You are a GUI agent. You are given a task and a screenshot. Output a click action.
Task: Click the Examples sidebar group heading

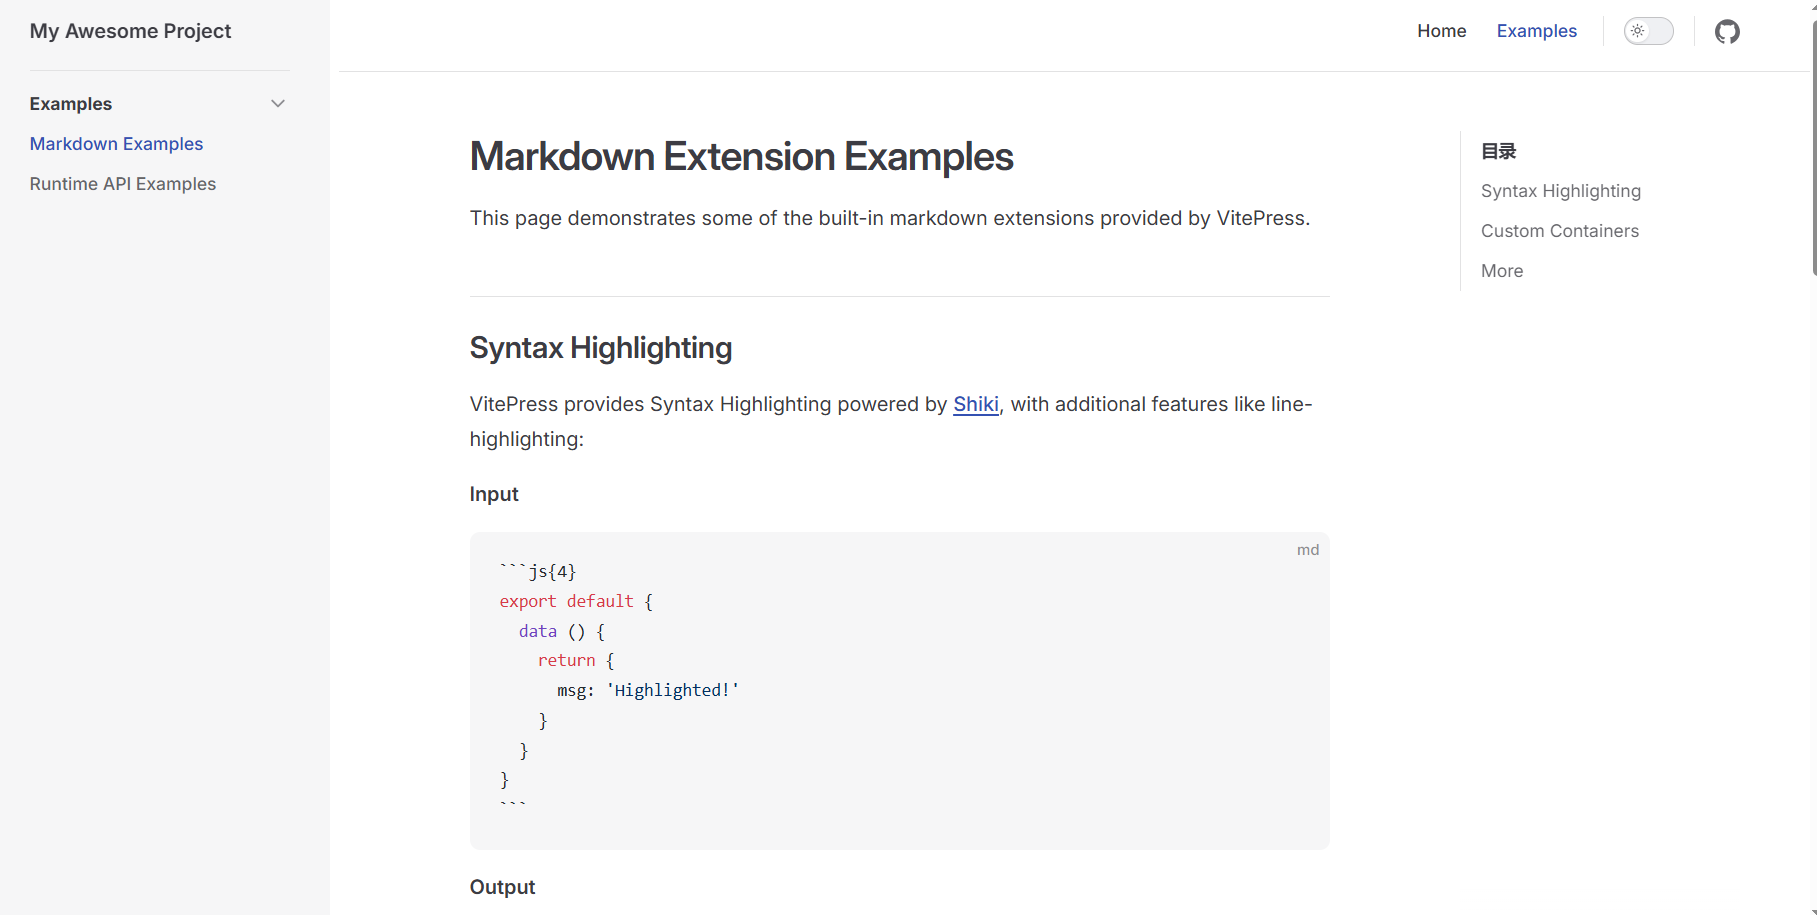(x=71, y=104)
